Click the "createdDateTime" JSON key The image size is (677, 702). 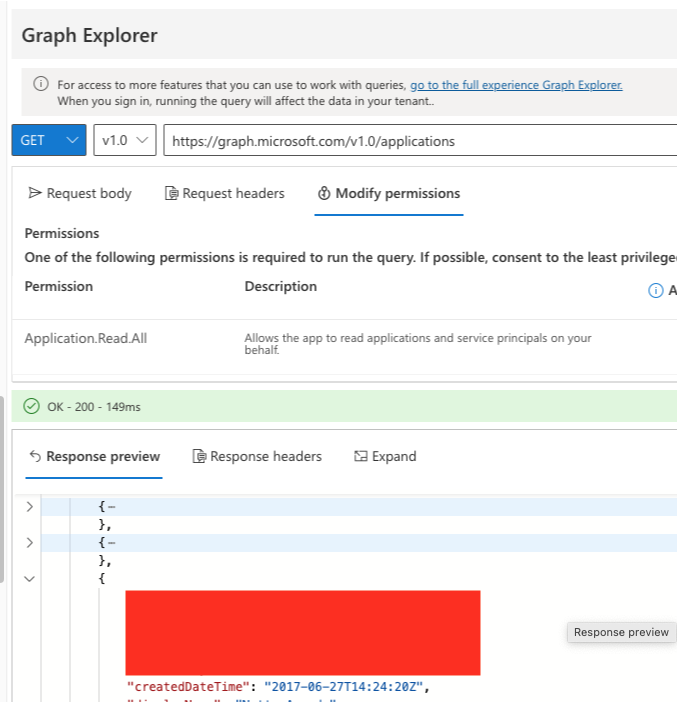click(188, 687)
